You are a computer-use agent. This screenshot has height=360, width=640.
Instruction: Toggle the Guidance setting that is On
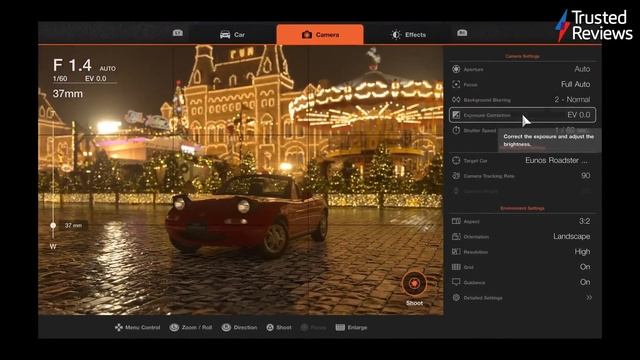click(585, 282)
